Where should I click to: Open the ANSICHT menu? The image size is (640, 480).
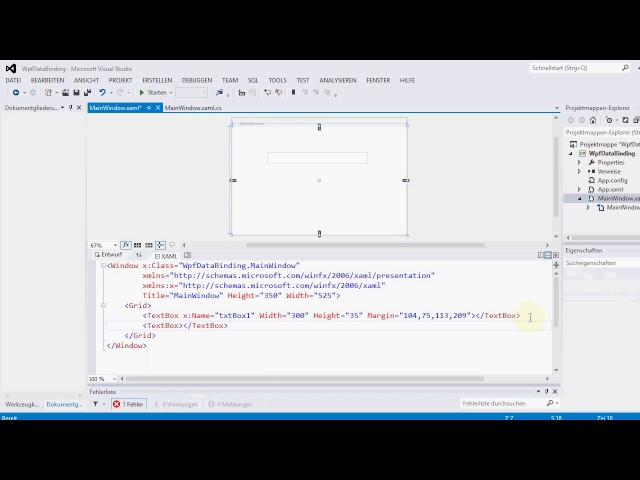[x=86, y=80]
